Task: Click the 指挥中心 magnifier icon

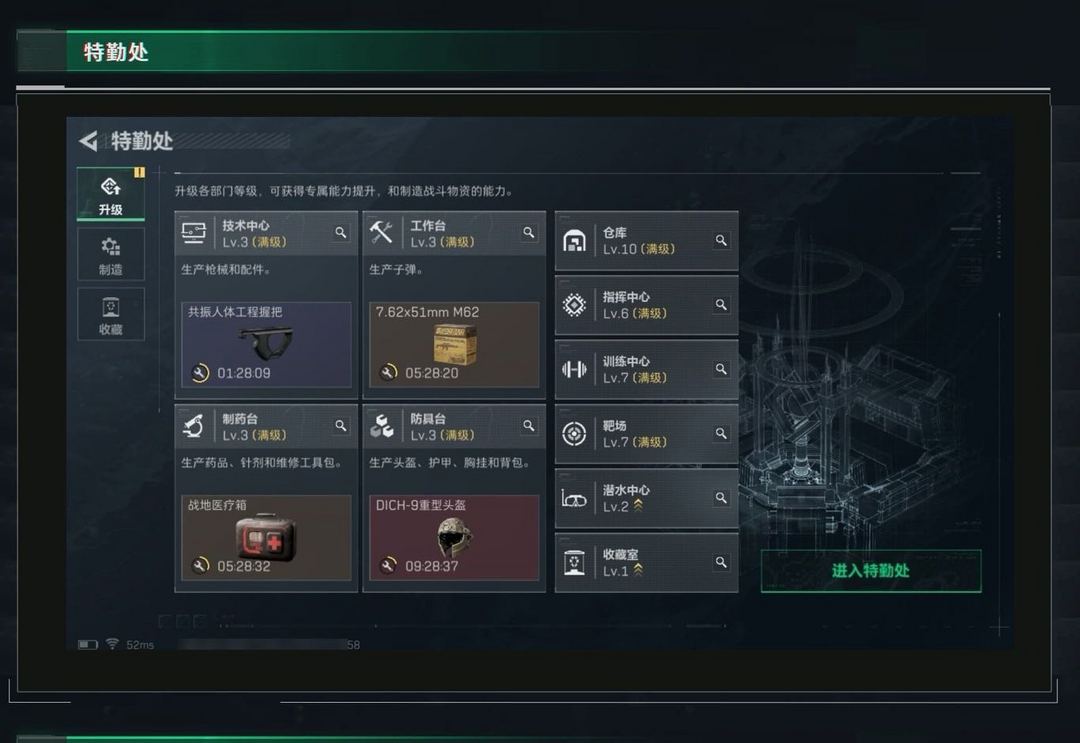Action: point(720,304)
